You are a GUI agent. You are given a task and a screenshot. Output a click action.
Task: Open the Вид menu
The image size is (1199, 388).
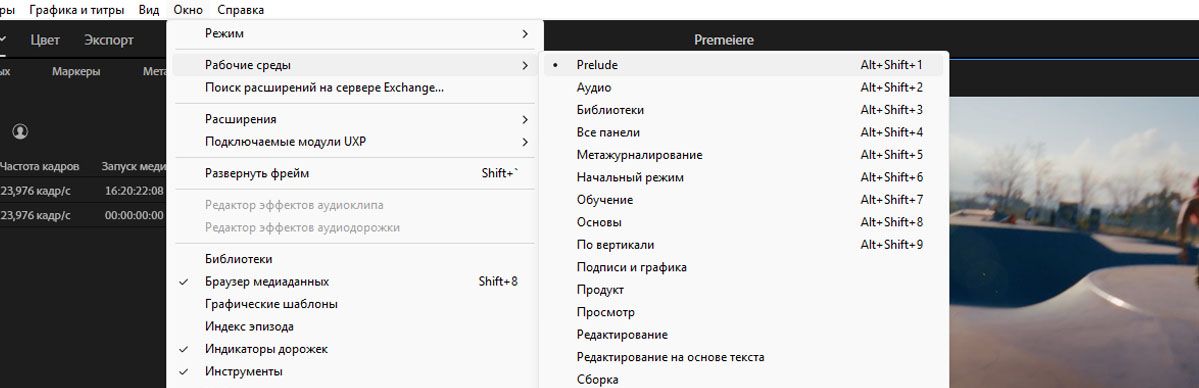coord(149,10)
